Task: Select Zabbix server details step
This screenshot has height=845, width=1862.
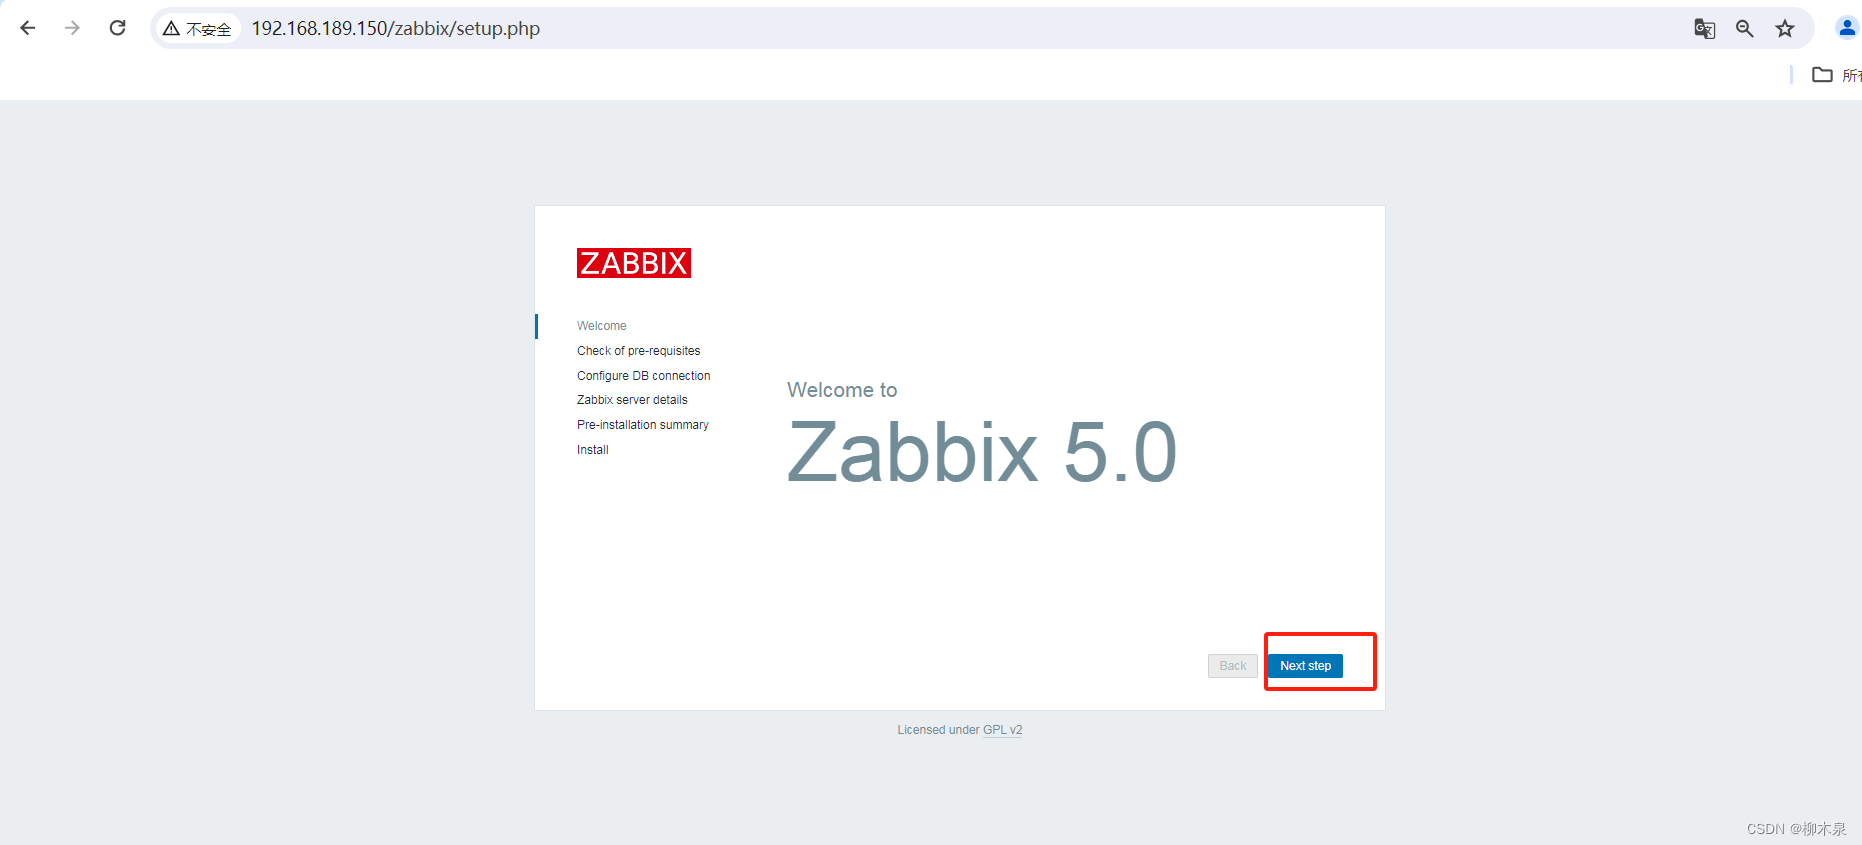Action: [632, 400]
